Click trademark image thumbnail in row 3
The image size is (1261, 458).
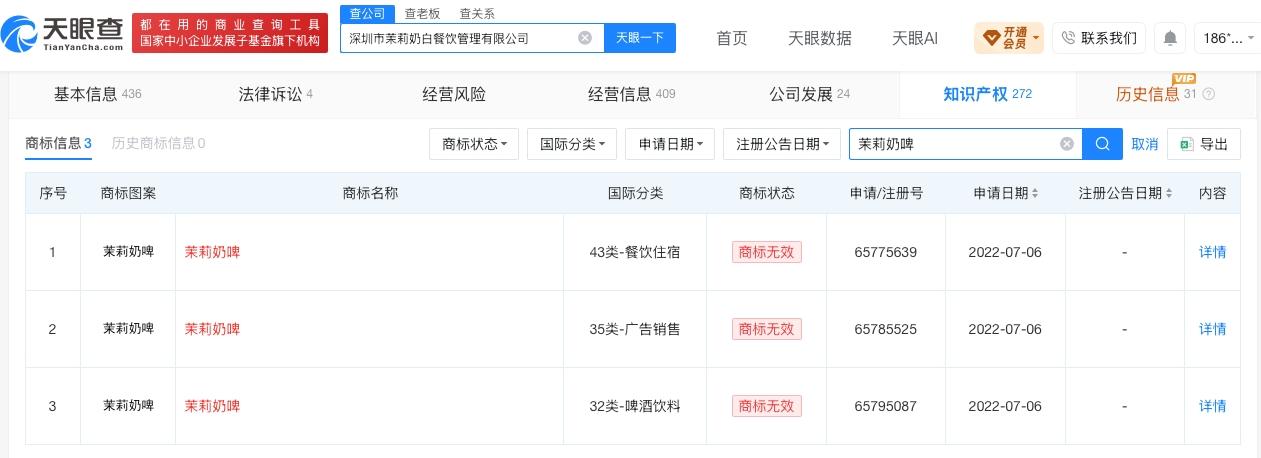click(128, 406)
